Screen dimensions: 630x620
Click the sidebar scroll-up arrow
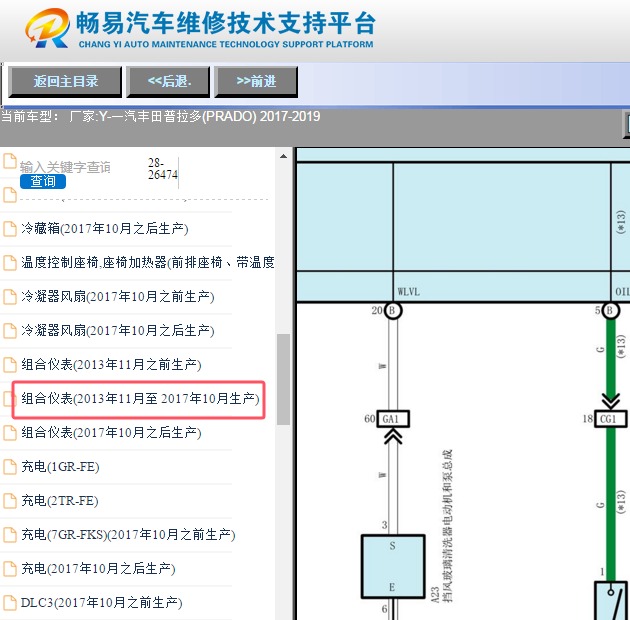point(283,156)
